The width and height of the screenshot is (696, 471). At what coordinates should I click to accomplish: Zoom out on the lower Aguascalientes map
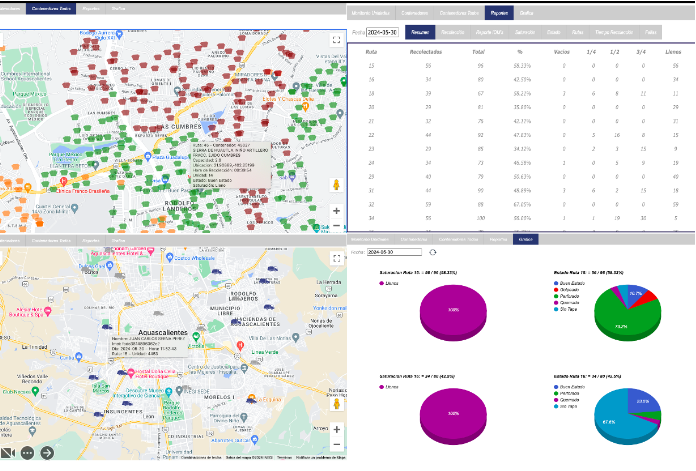click(x=337, y=444)
